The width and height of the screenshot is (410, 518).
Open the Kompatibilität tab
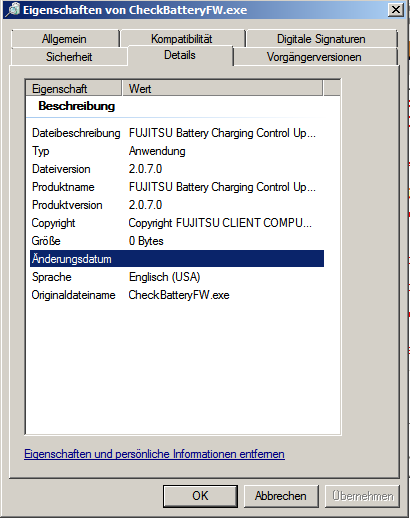pos(182,39)
